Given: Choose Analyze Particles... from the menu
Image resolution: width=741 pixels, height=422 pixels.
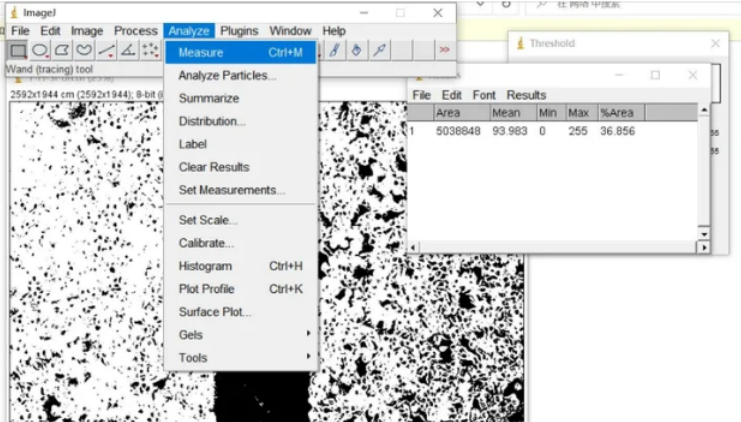Looking at the screenshot, I should click(227, 75).
